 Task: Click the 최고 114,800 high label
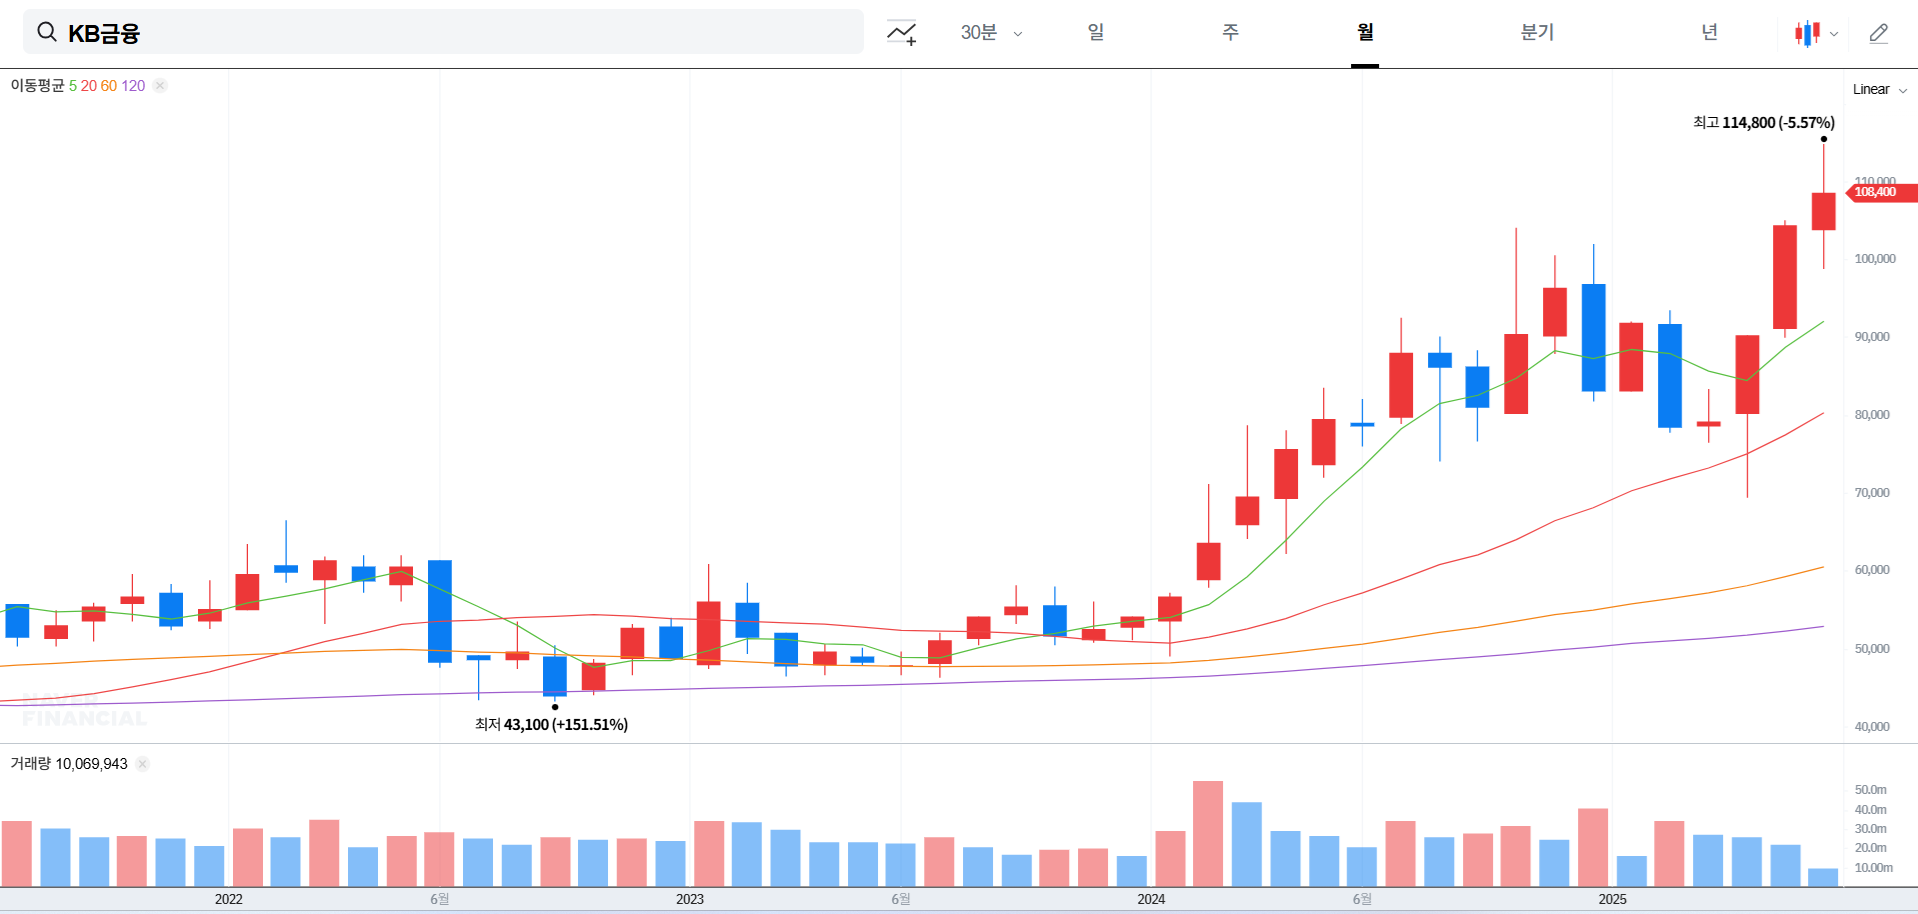coord(1764,122)
